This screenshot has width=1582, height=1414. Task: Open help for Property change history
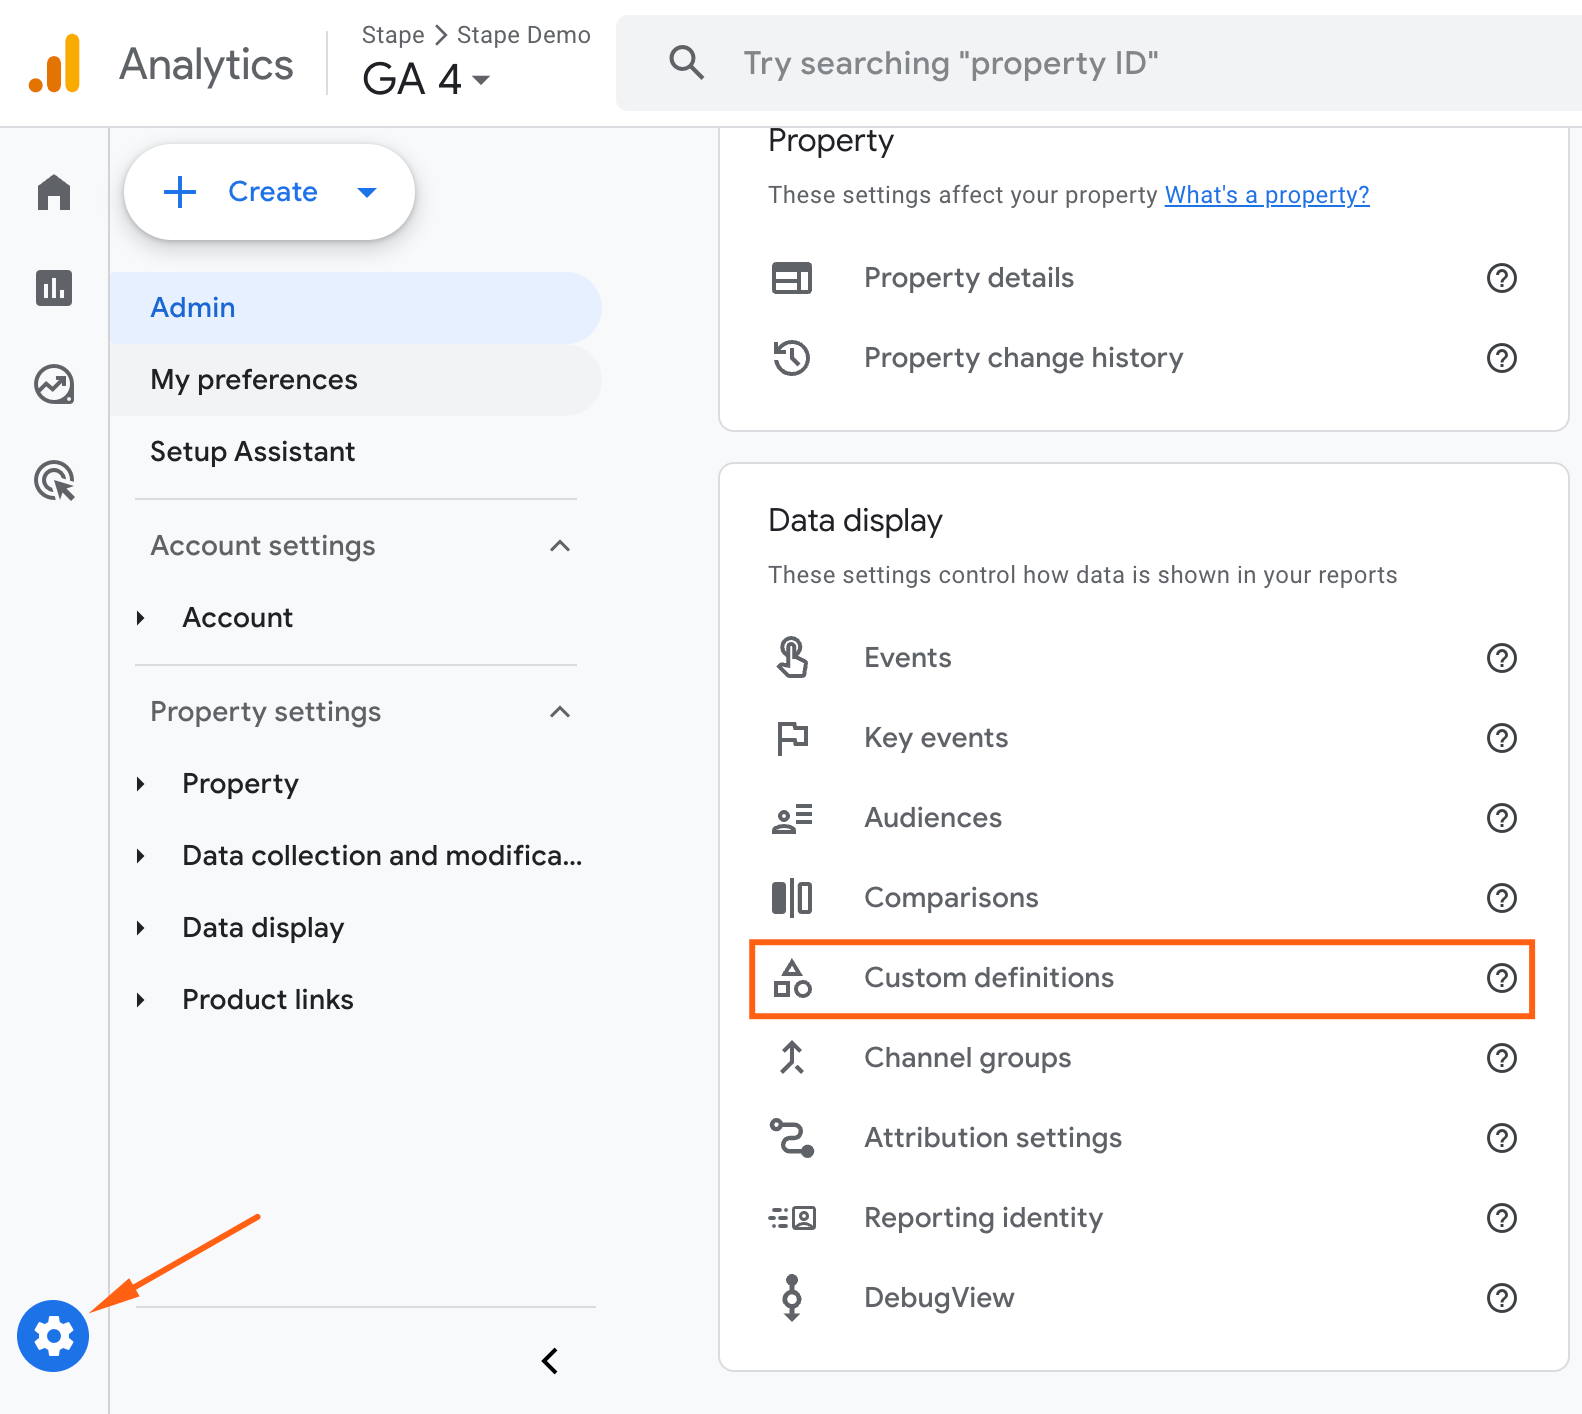click(1502, 358)
